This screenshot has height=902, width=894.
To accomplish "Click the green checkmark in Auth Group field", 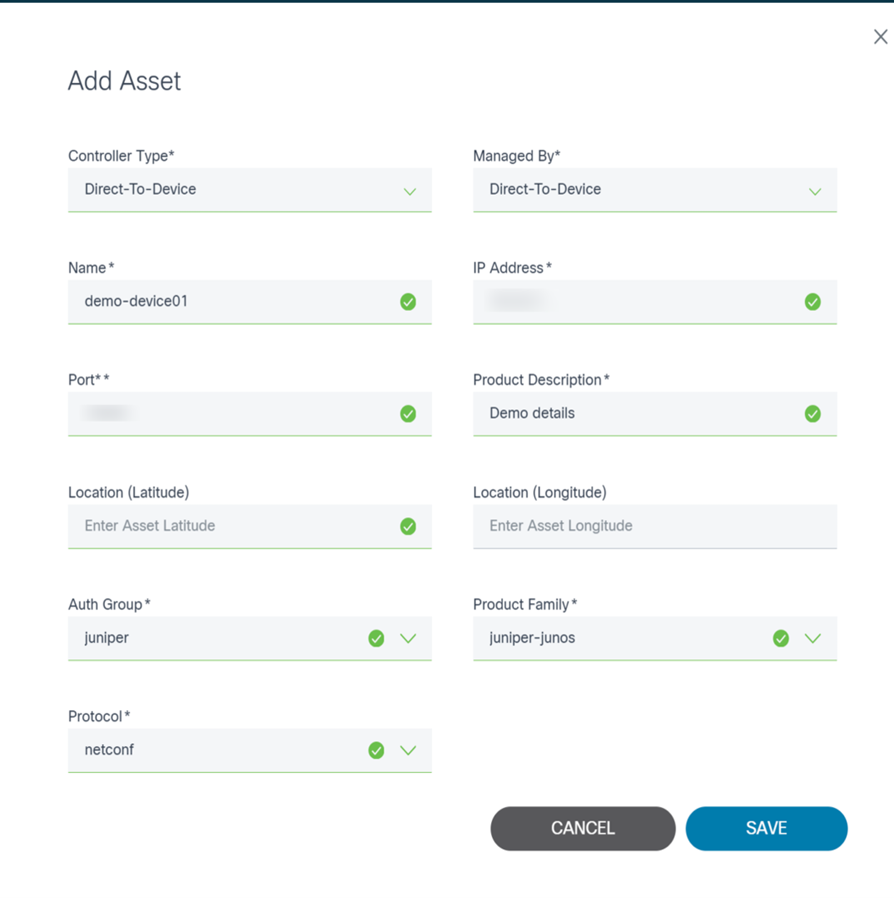I will [x=376, y=638].
